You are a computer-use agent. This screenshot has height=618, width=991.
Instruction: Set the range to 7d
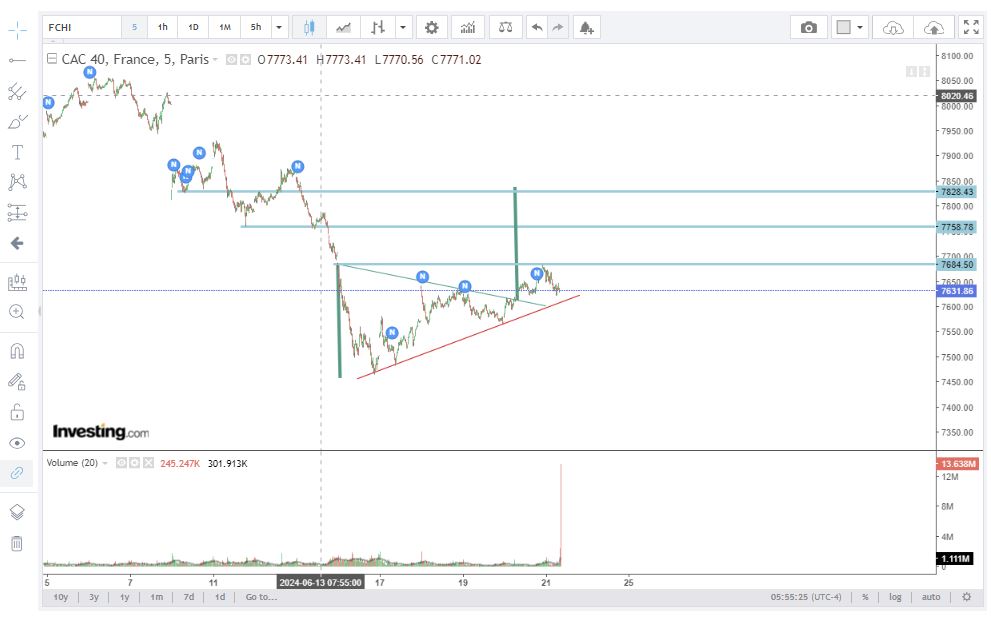pyautogui.click(x=188, y=597)
